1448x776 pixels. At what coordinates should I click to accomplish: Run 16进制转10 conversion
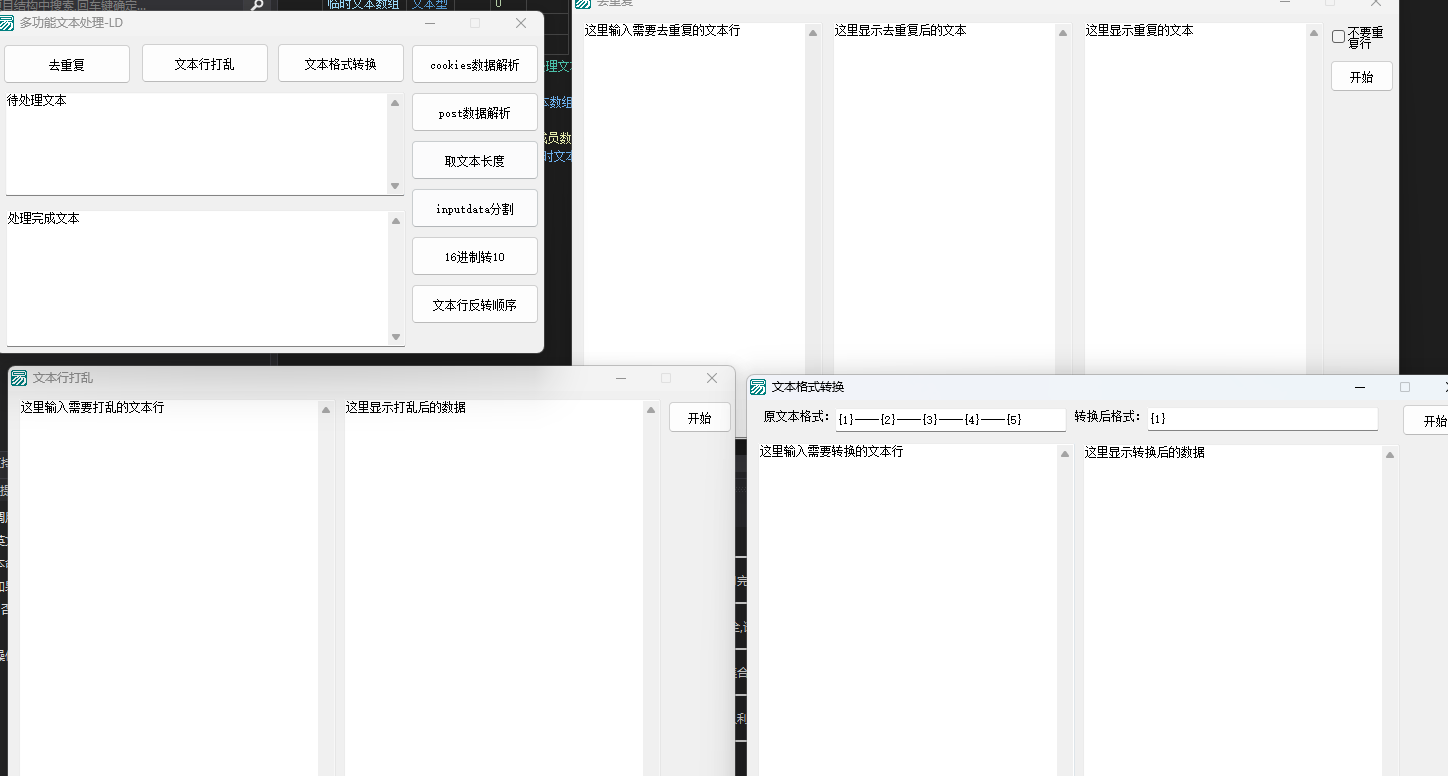474,257
